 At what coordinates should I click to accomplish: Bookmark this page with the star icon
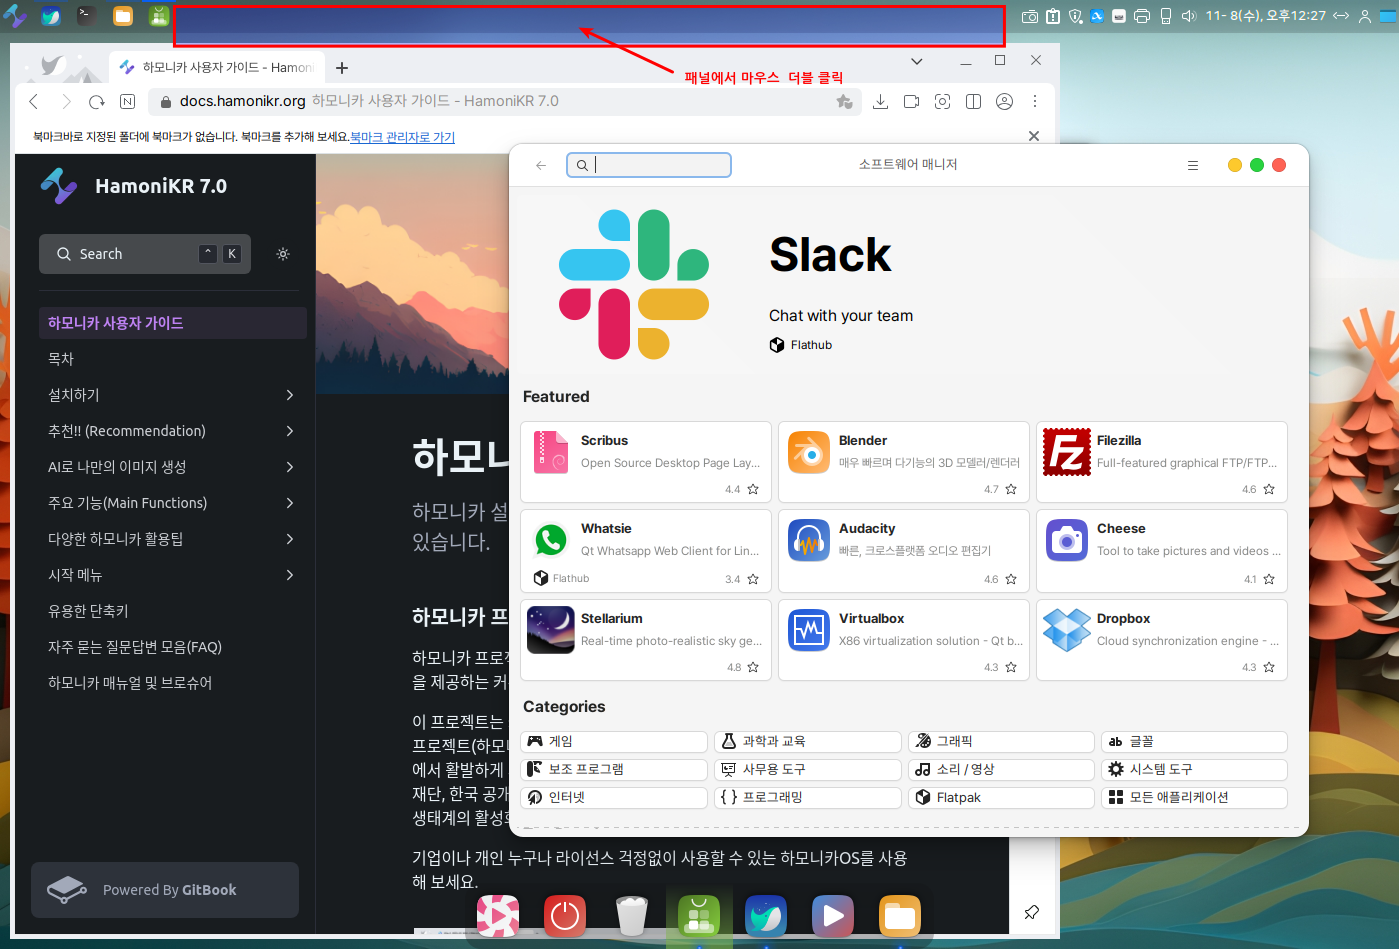coord(845,101)
